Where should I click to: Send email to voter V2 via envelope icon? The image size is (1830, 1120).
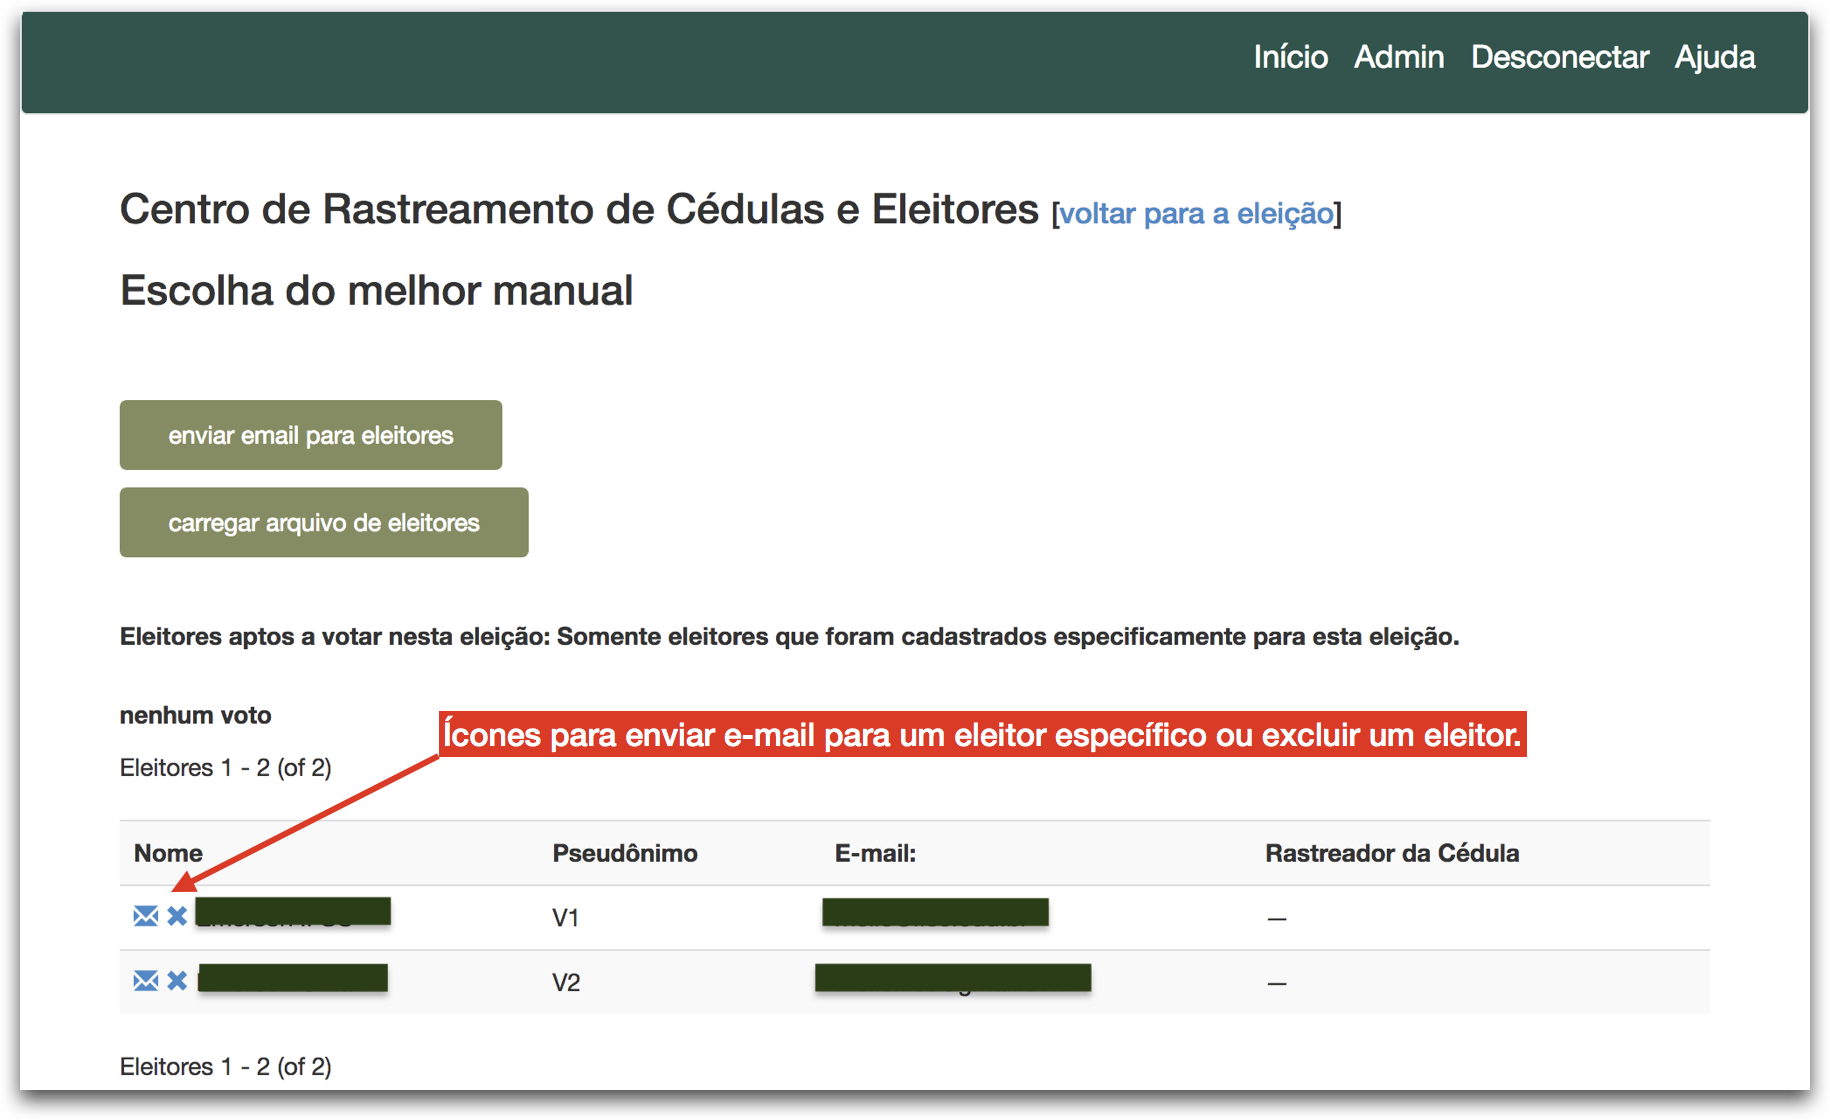click(x=146, y=981)
